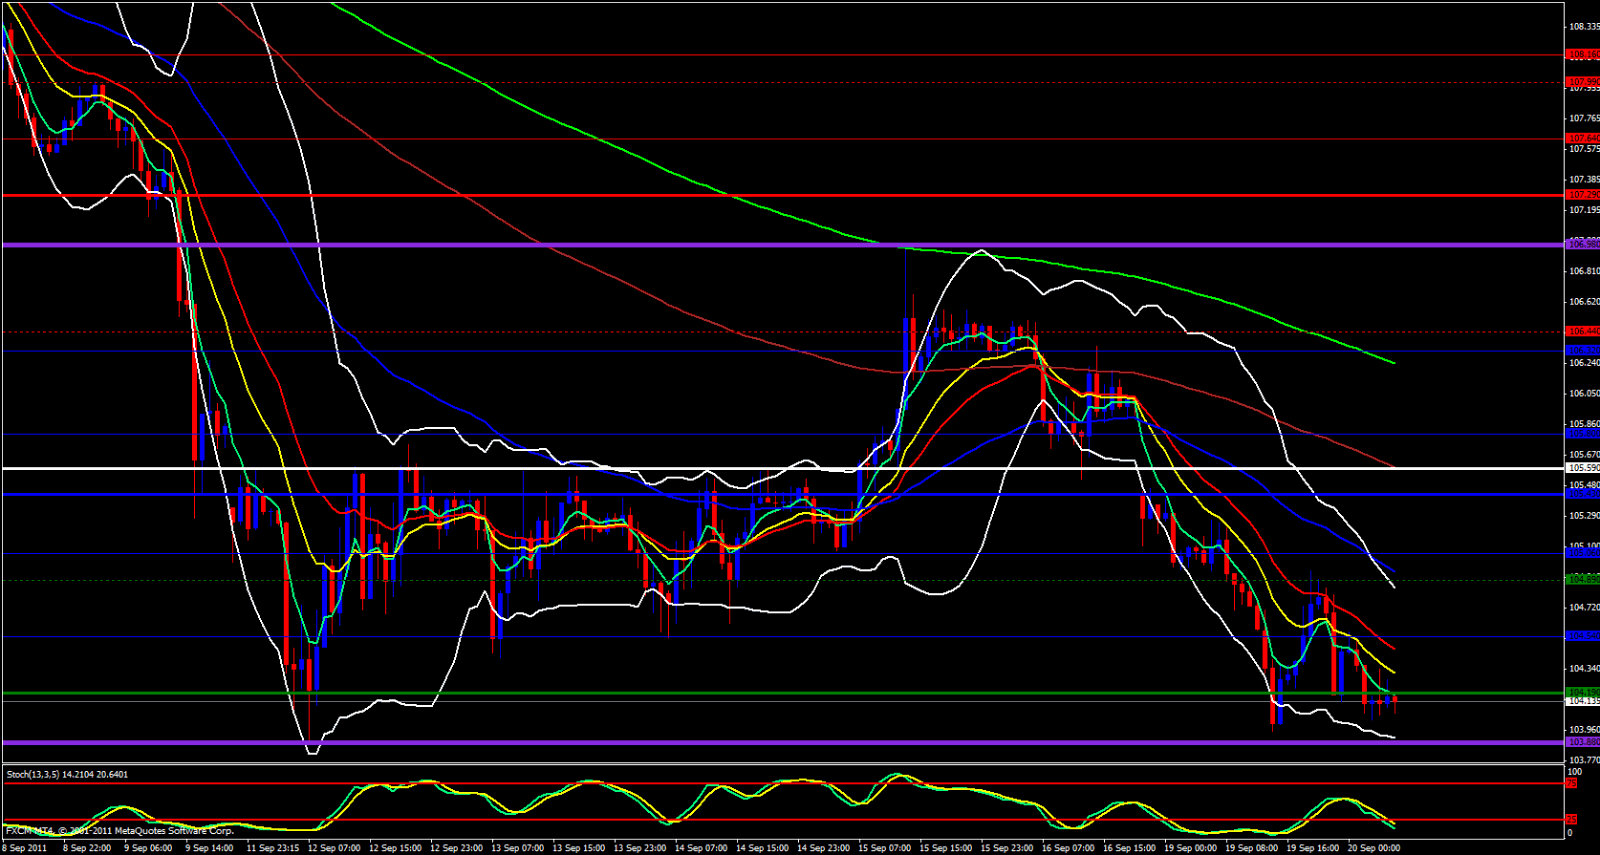Click the green 104.190 price level tag
The height and width of the screenshot is (855, 1600).
pos(1583,692)
